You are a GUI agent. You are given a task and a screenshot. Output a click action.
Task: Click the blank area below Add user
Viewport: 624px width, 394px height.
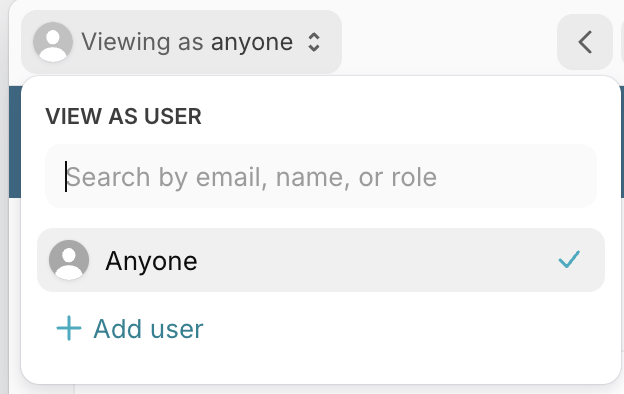[x=321, y=364]
